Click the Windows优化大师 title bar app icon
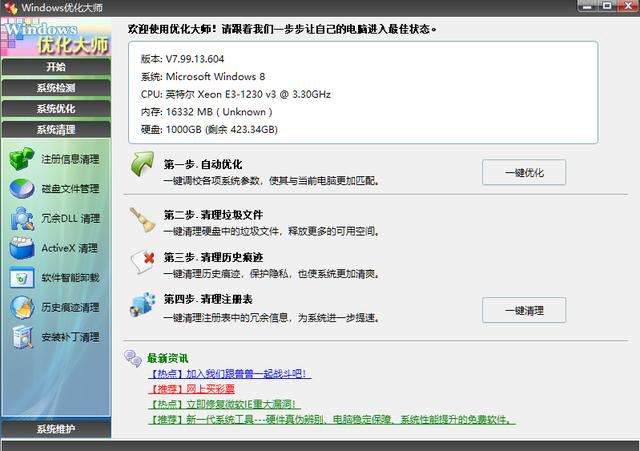The image size is (640, 451). 11,7
